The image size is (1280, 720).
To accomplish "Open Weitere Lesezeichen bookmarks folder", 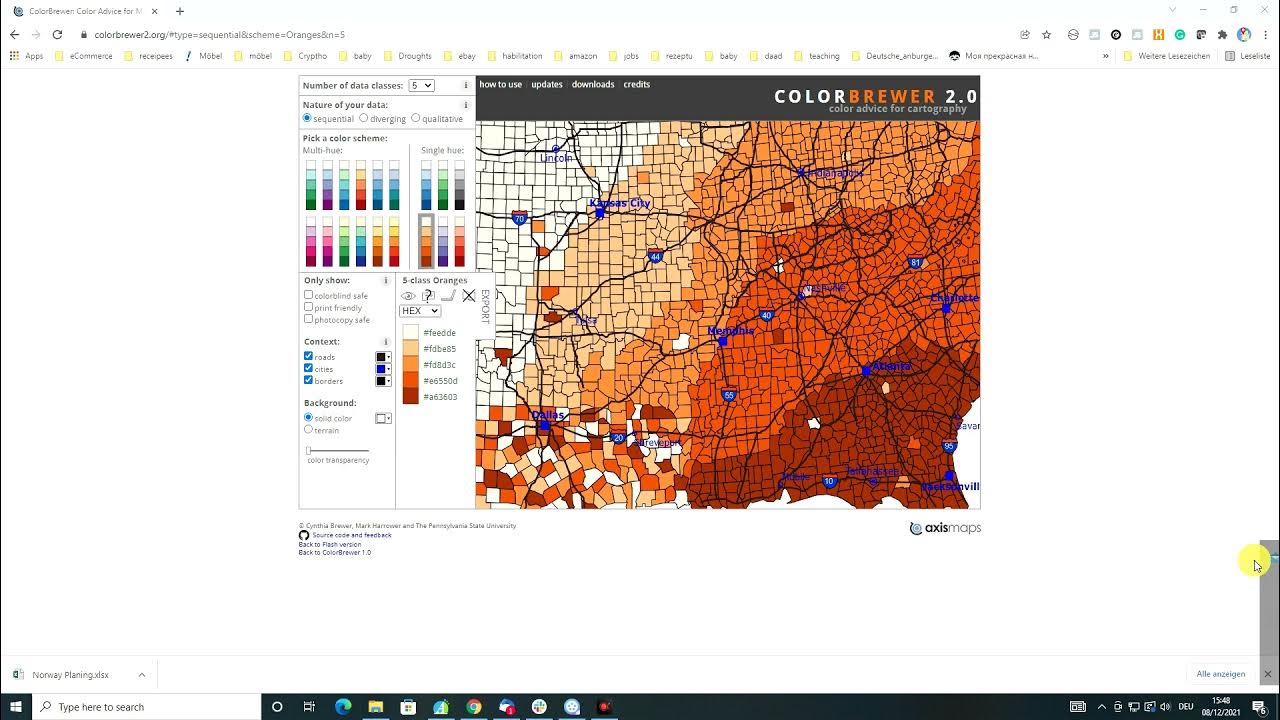I will [x=1166, y=56].
